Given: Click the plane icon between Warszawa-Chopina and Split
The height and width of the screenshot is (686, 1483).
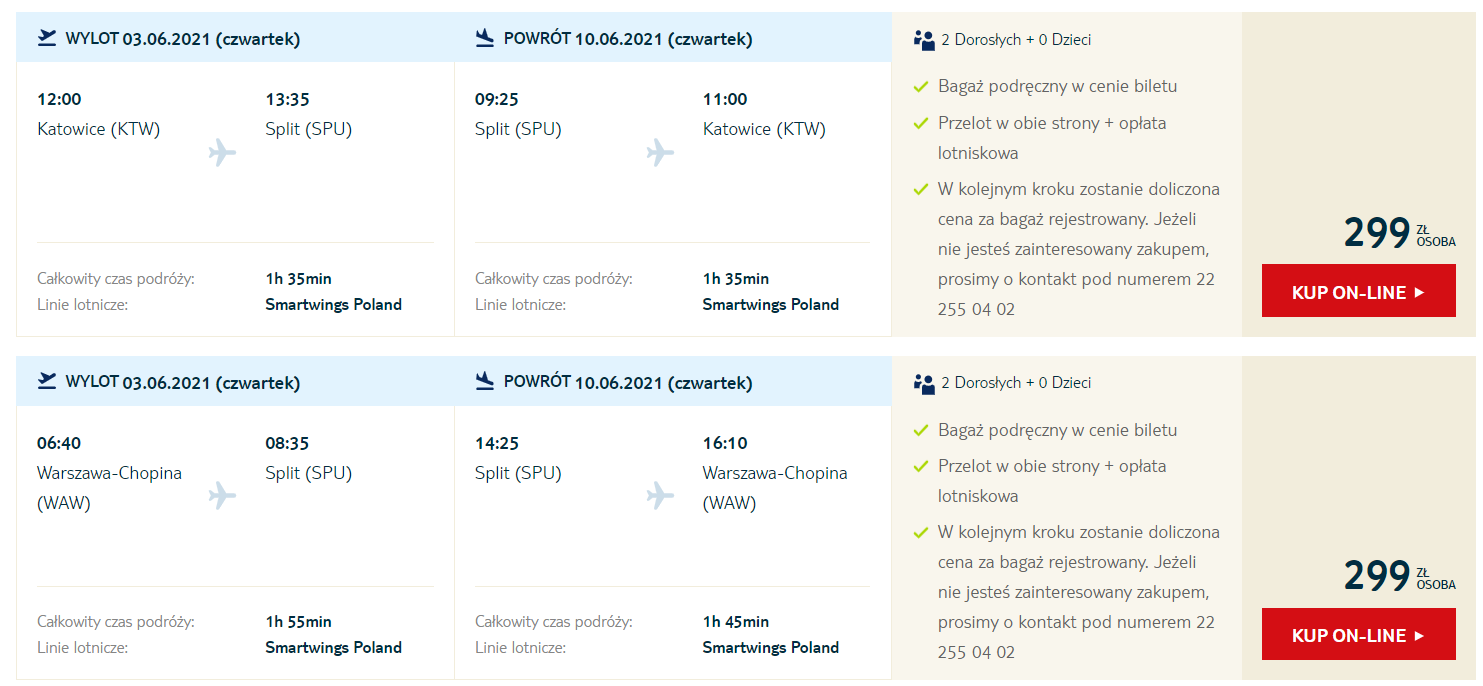Looking at the screenshot, I should coord(223,496).
